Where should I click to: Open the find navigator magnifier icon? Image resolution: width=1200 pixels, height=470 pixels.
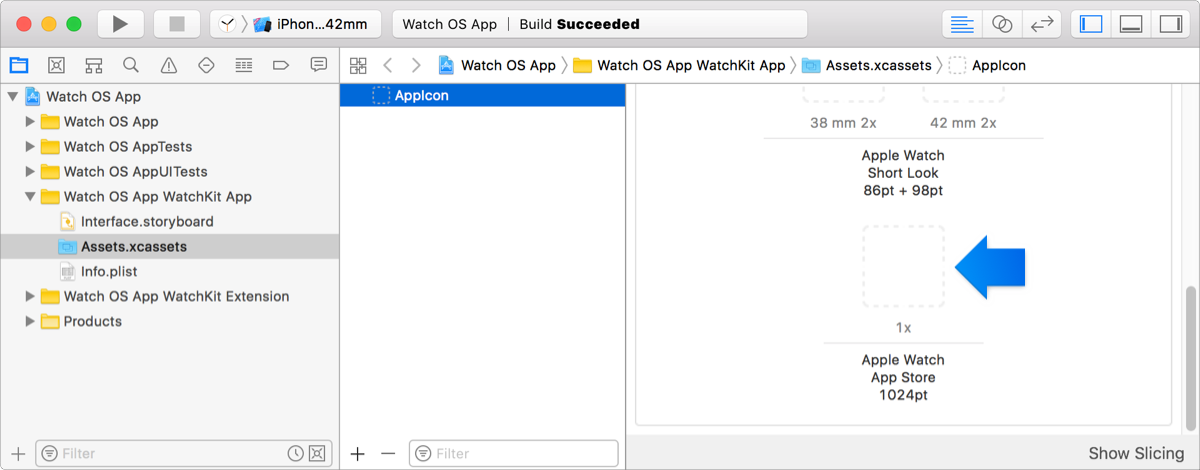click(131, 66)
